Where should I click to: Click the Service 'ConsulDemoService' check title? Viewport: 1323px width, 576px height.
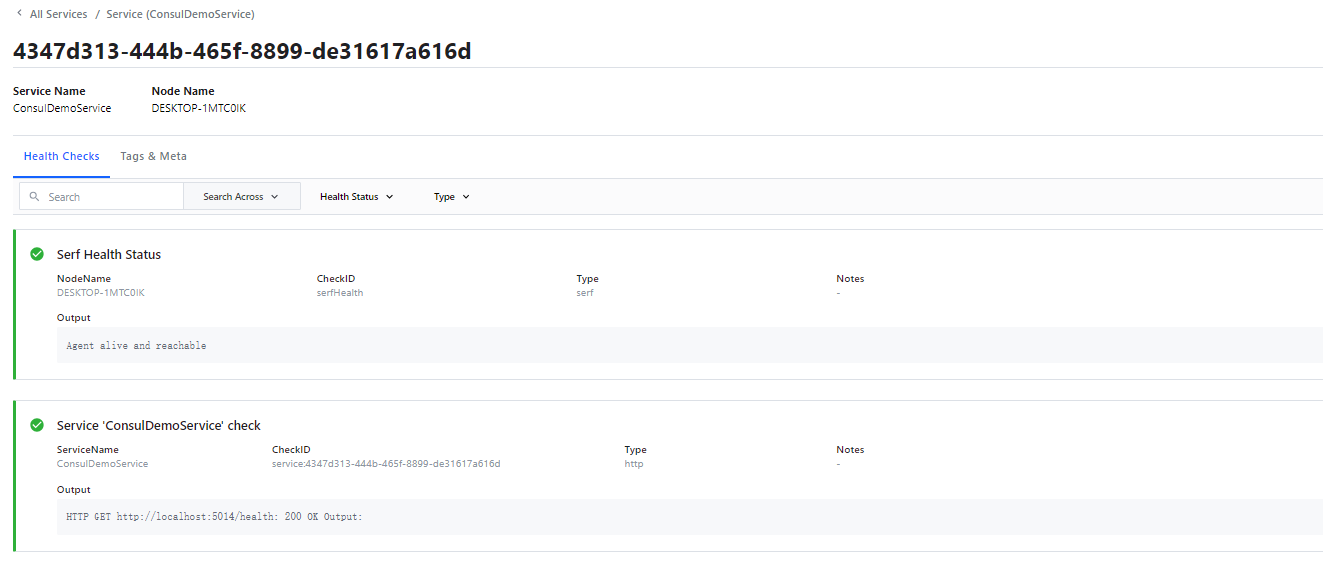click(x=158, y=426)
